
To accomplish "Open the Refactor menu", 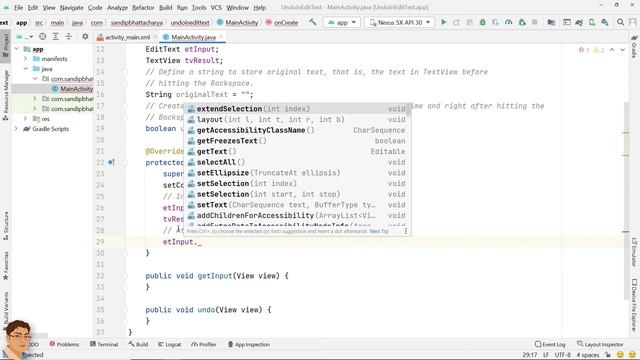I will (143, 7).
